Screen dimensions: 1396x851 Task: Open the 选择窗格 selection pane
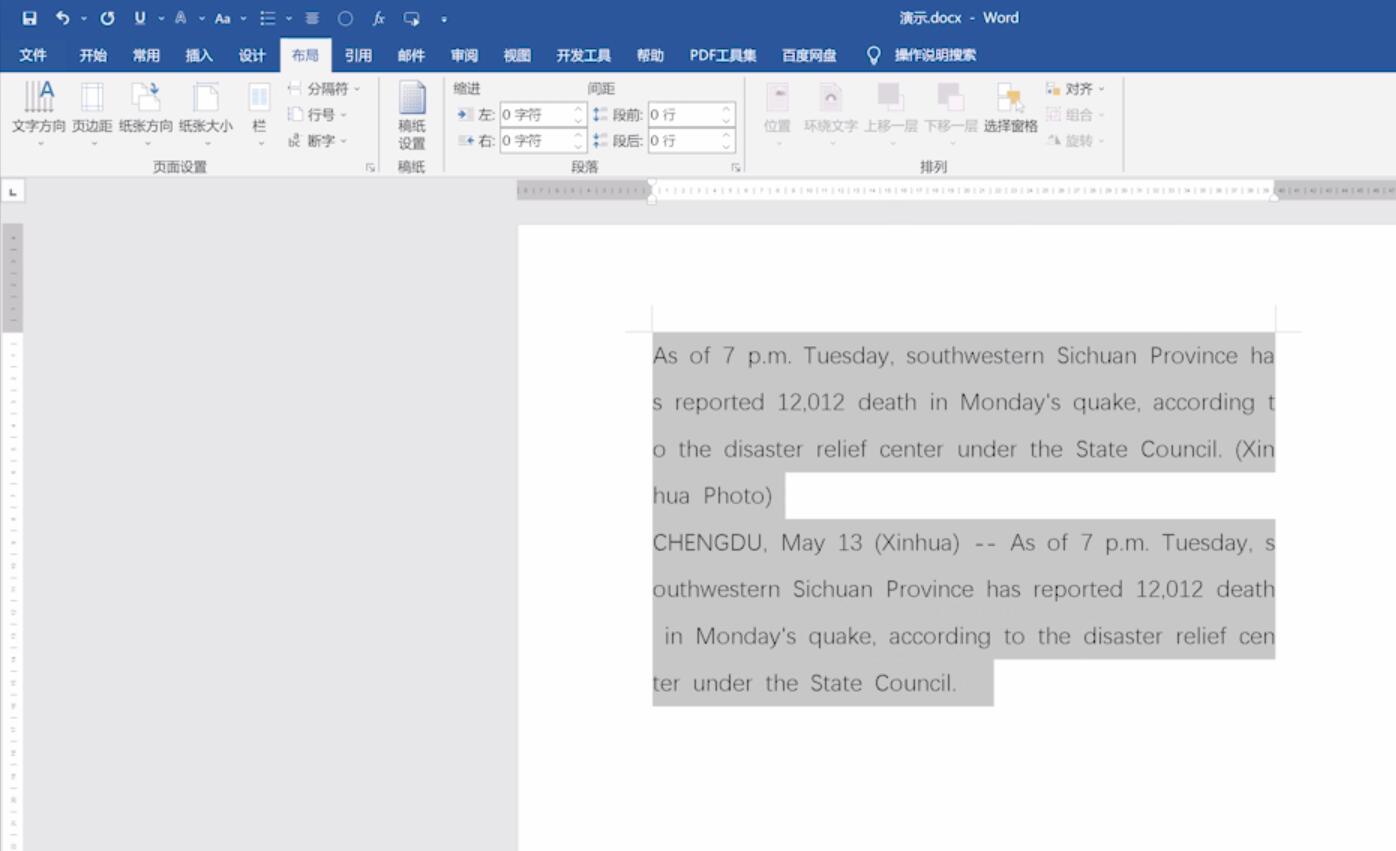click(1010, 110)
